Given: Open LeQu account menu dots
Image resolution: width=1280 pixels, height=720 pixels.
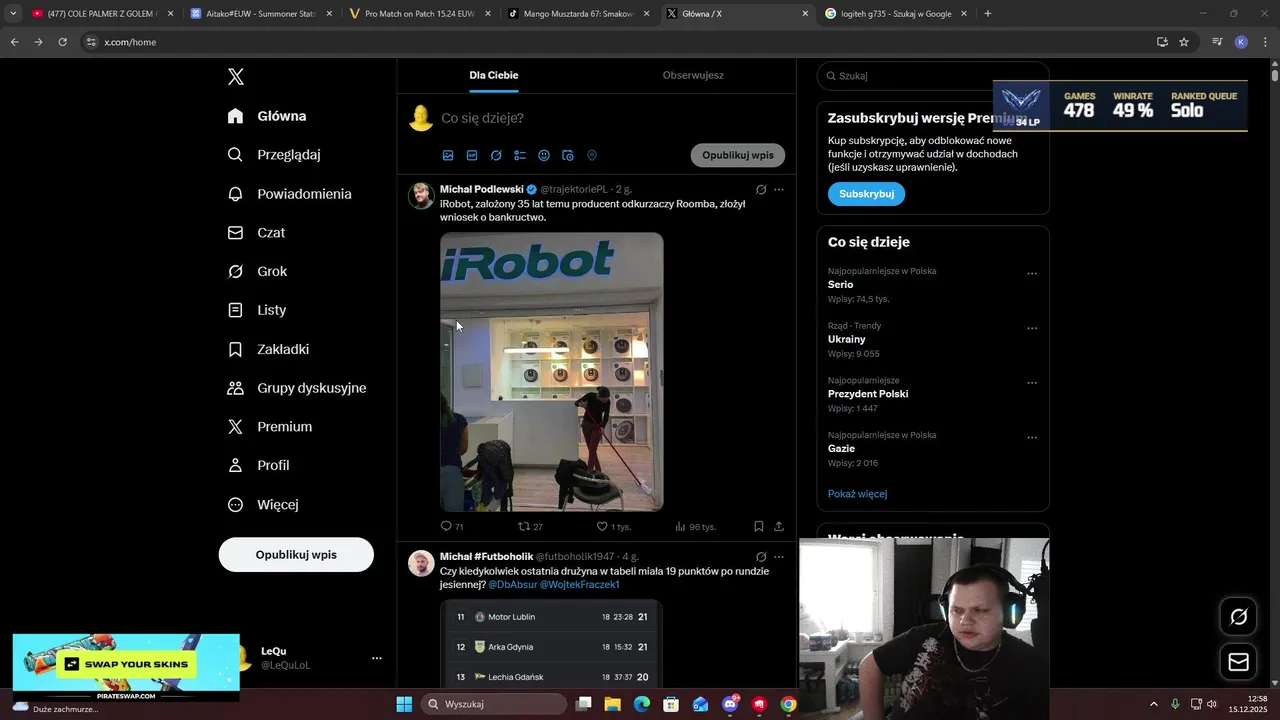Looking at the screenshot, I should tap(377, 658).
